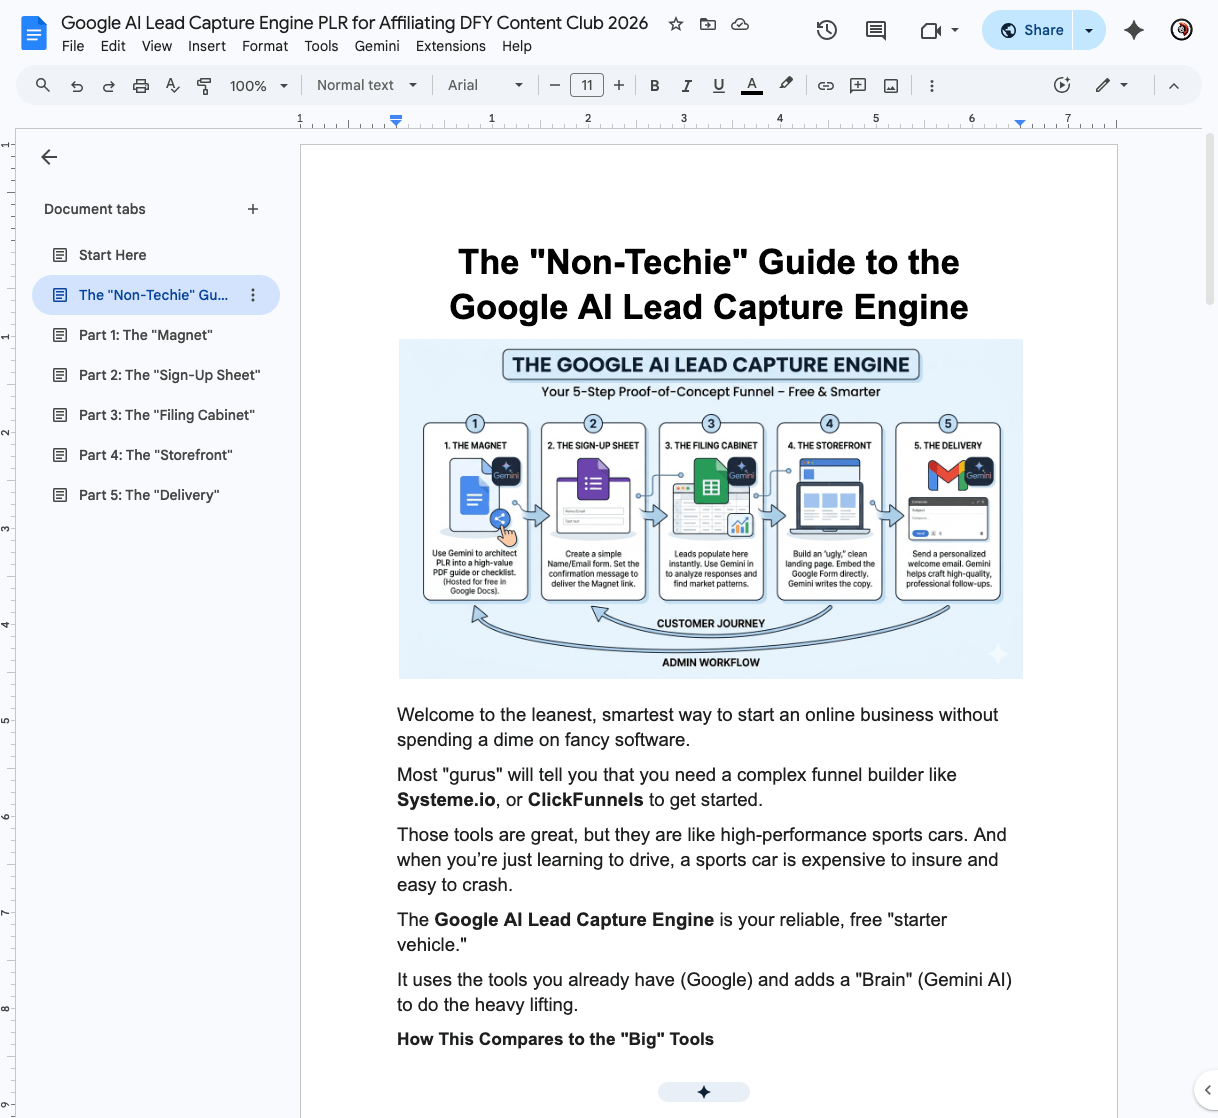Increase the font size
The image size is (1218, 1118).
coord(619,86)
